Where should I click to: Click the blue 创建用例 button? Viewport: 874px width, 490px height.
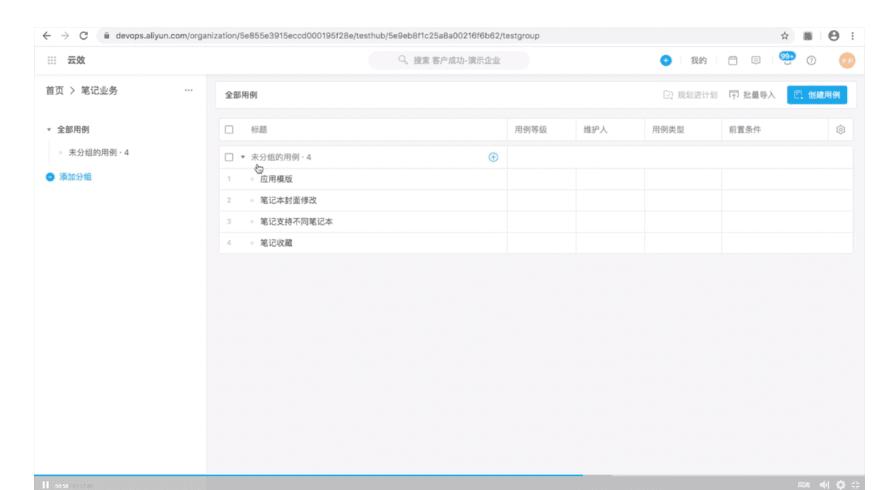click(817, 95)
